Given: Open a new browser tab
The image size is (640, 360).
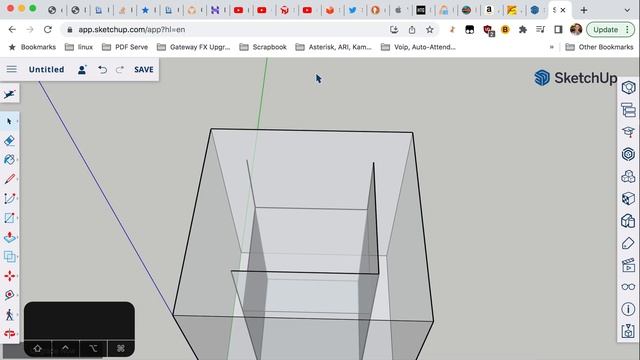Looking at the screenshot, I should point(584,10).
